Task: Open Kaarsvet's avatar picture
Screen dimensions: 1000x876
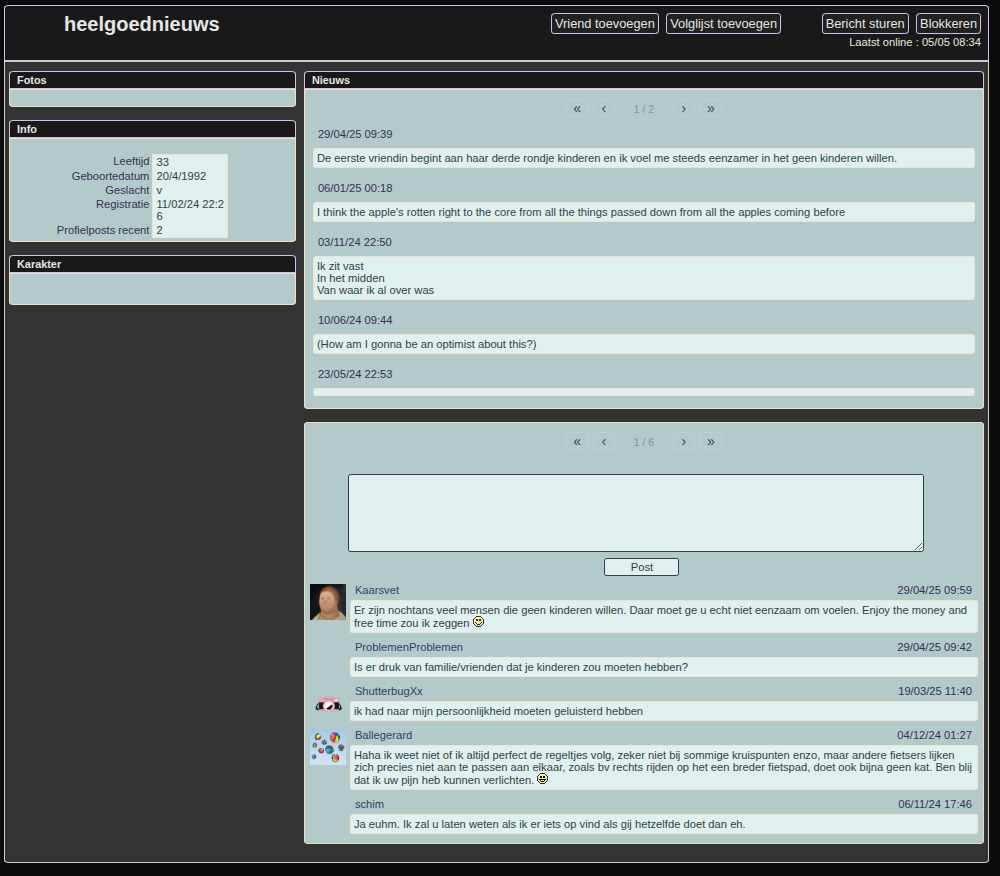Action: [328, 602]
